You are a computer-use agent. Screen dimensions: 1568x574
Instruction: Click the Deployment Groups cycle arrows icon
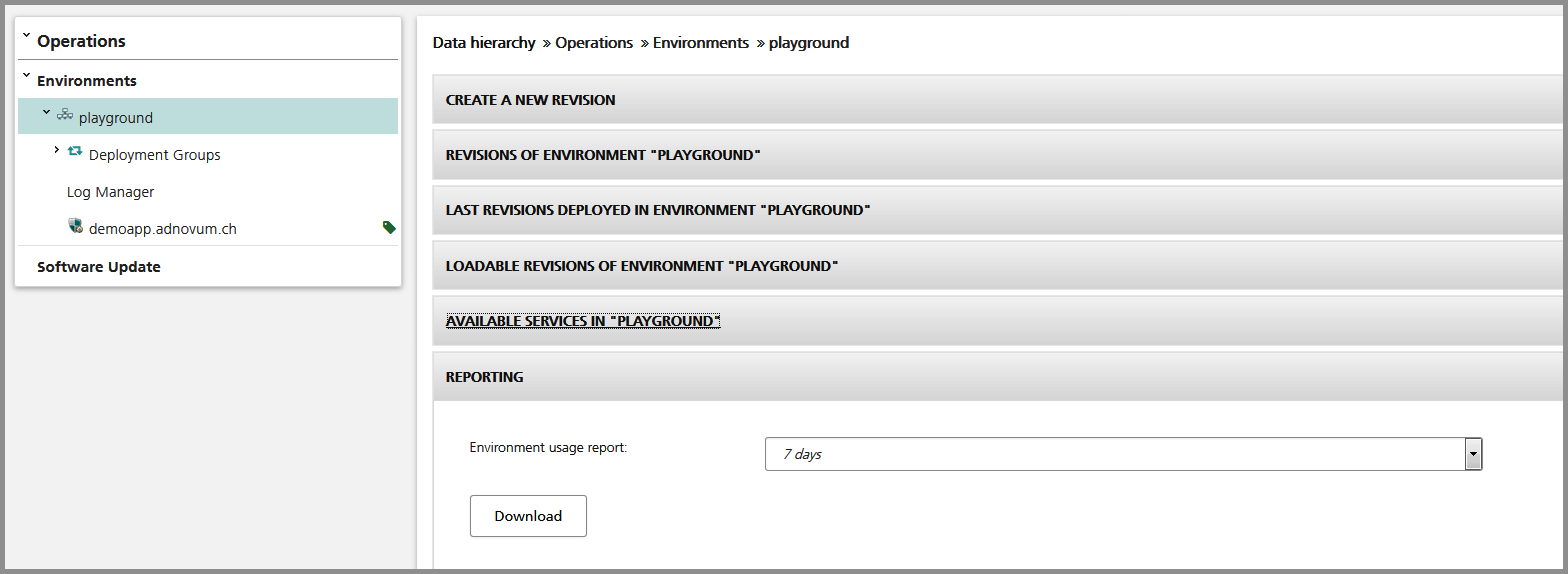74,152
